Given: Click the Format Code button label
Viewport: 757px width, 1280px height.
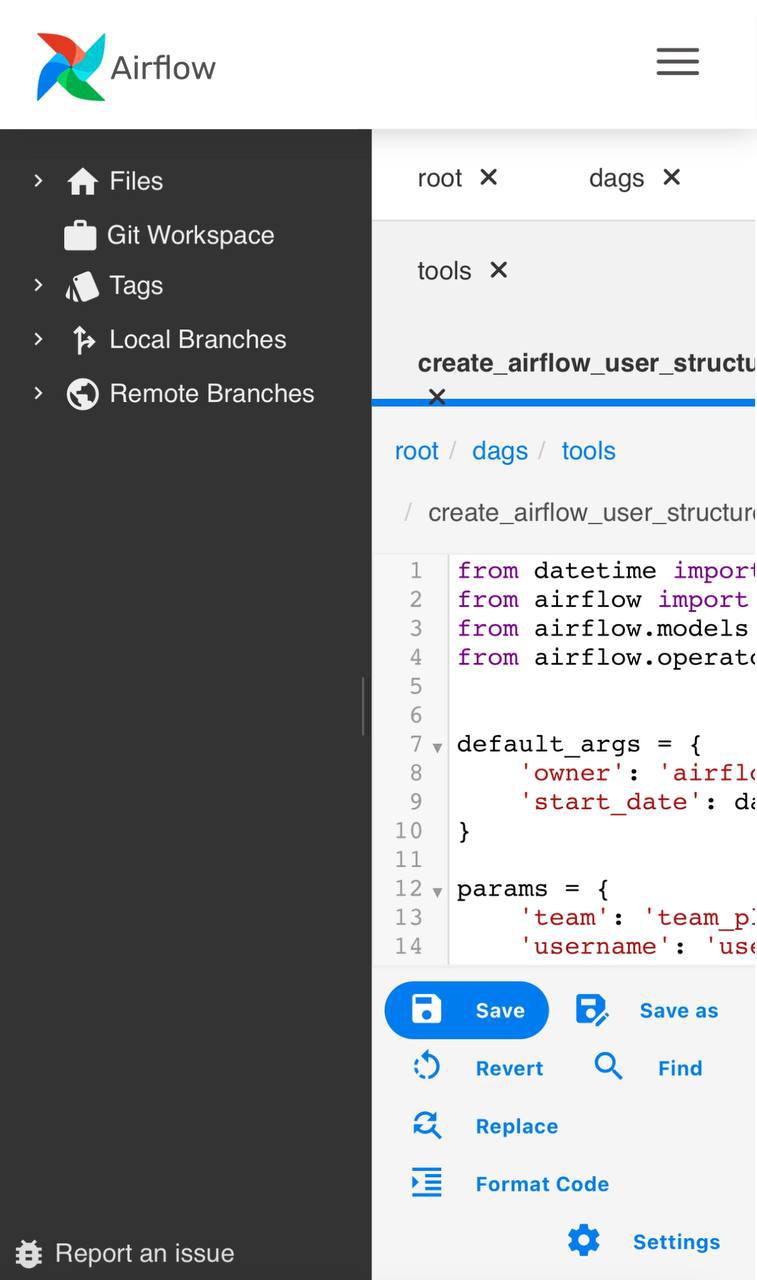Looking at the screenshot, I should (x=542, y=1184).
